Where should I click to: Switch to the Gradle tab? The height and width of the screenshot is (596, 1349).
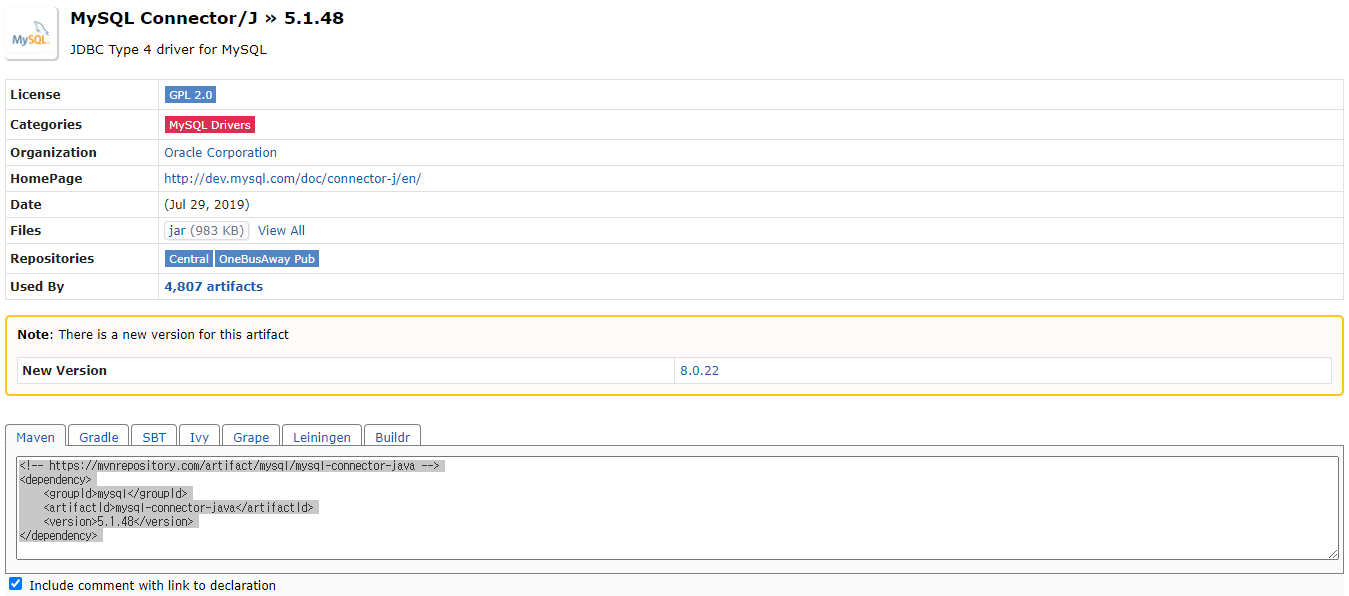(99, 437)
